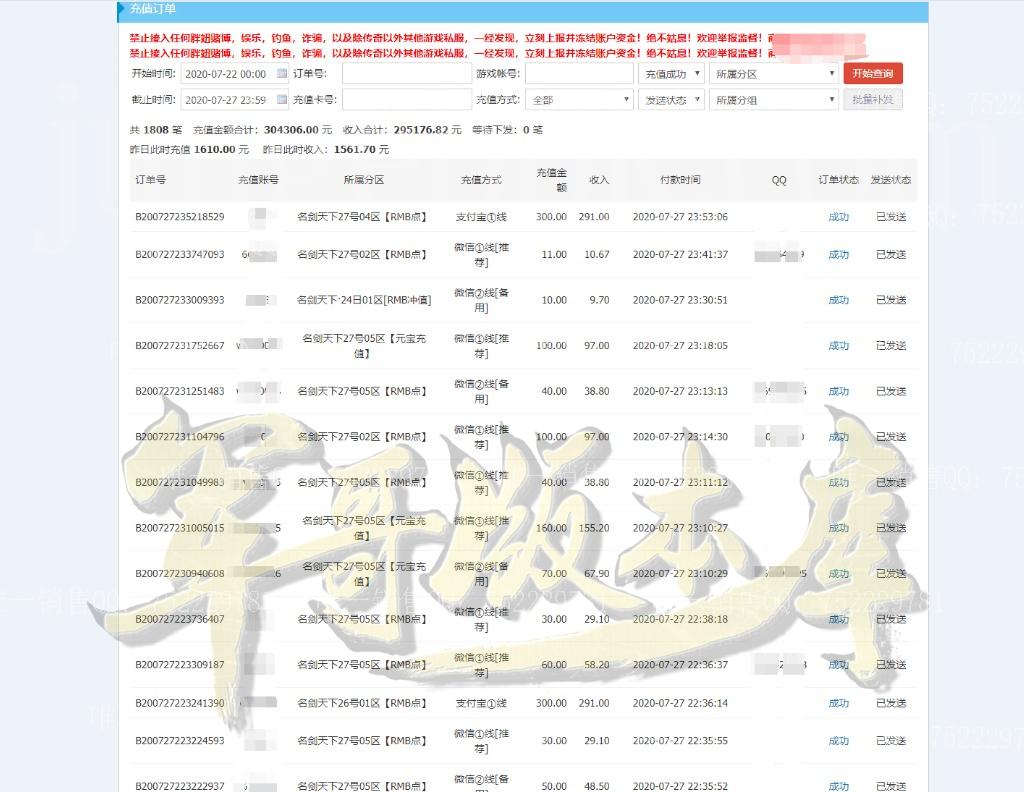Image resolution: width=1024 pixels, height=792 pixels.
Task: Open the start time calendar picker icon
Action: pyautogui.click(x=281, y=73)
